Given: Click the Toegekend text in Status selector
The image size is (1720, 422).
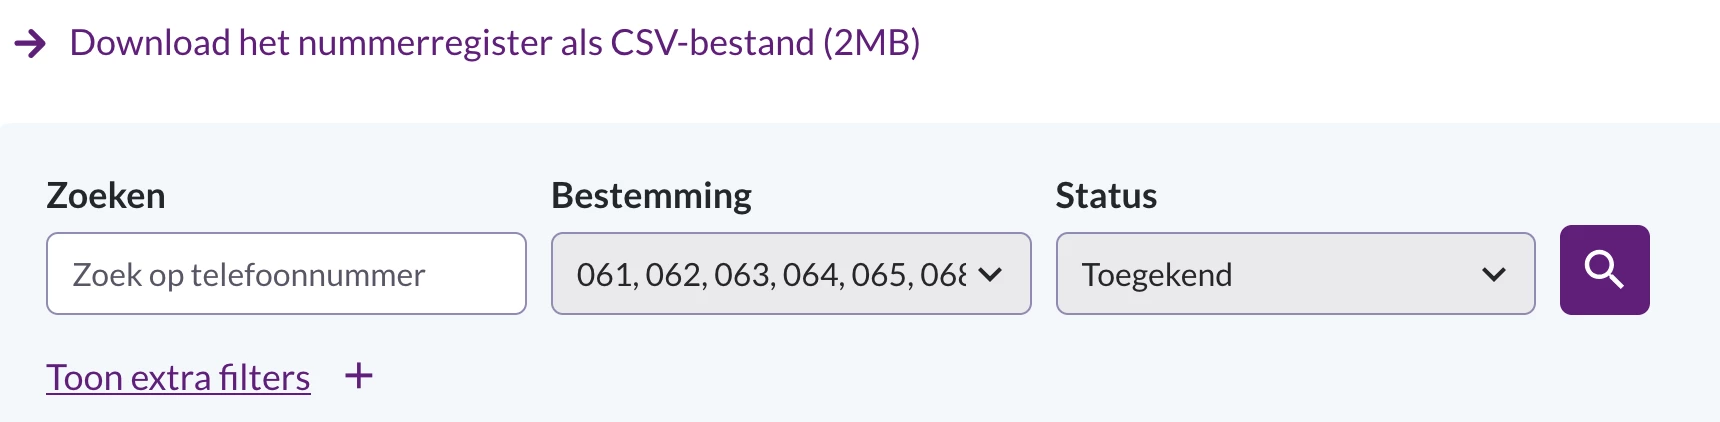Looking at the screenshot, I should tap(1157, 275).
